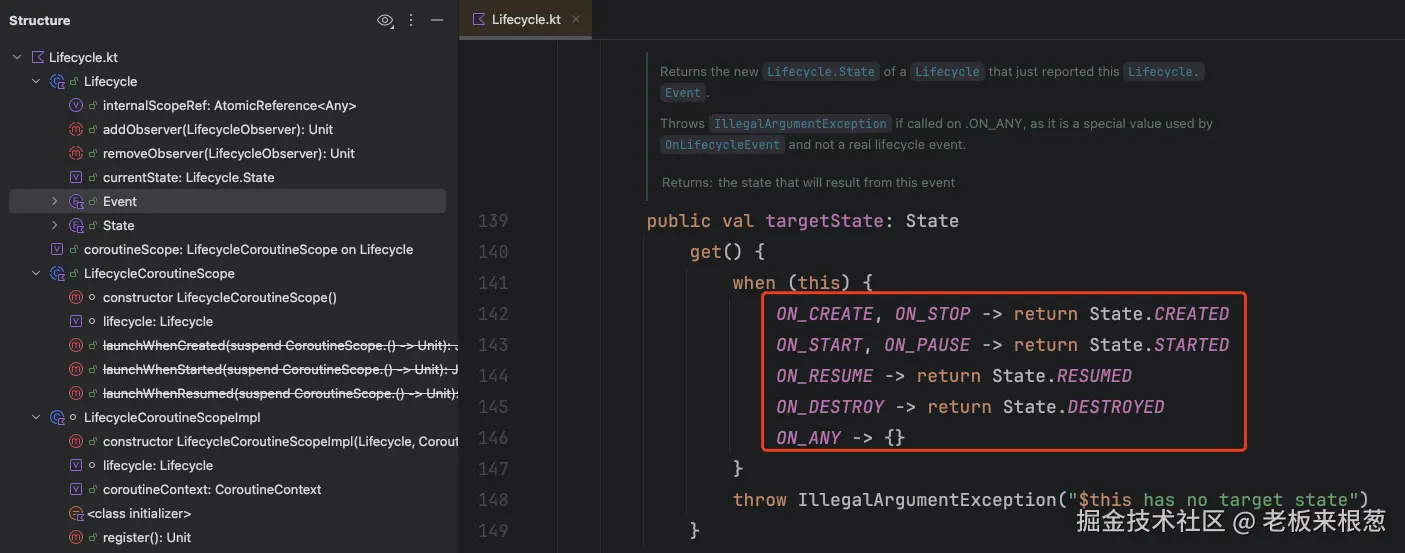This screenshot has width=1405, height=553.
Task: Click the Kotlin file icon beside Lifecycle.kt in tree
Action: pyautogui.click(x=39, y=57)
